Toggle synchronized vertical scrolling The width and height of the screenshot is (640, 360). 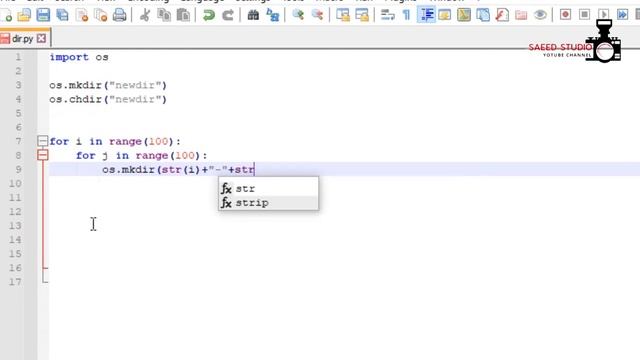point(343,15)
